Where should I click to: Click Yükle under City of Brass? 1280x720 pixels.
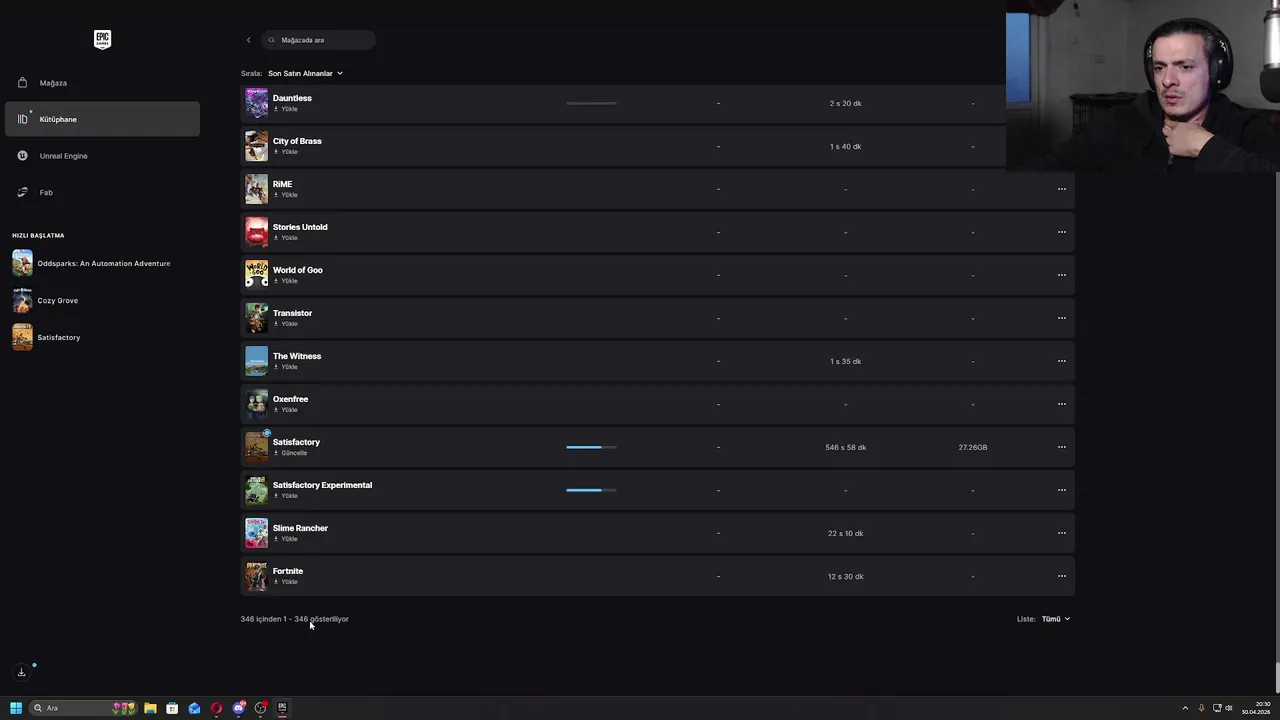pyautogui.click(x=286, y=152)
